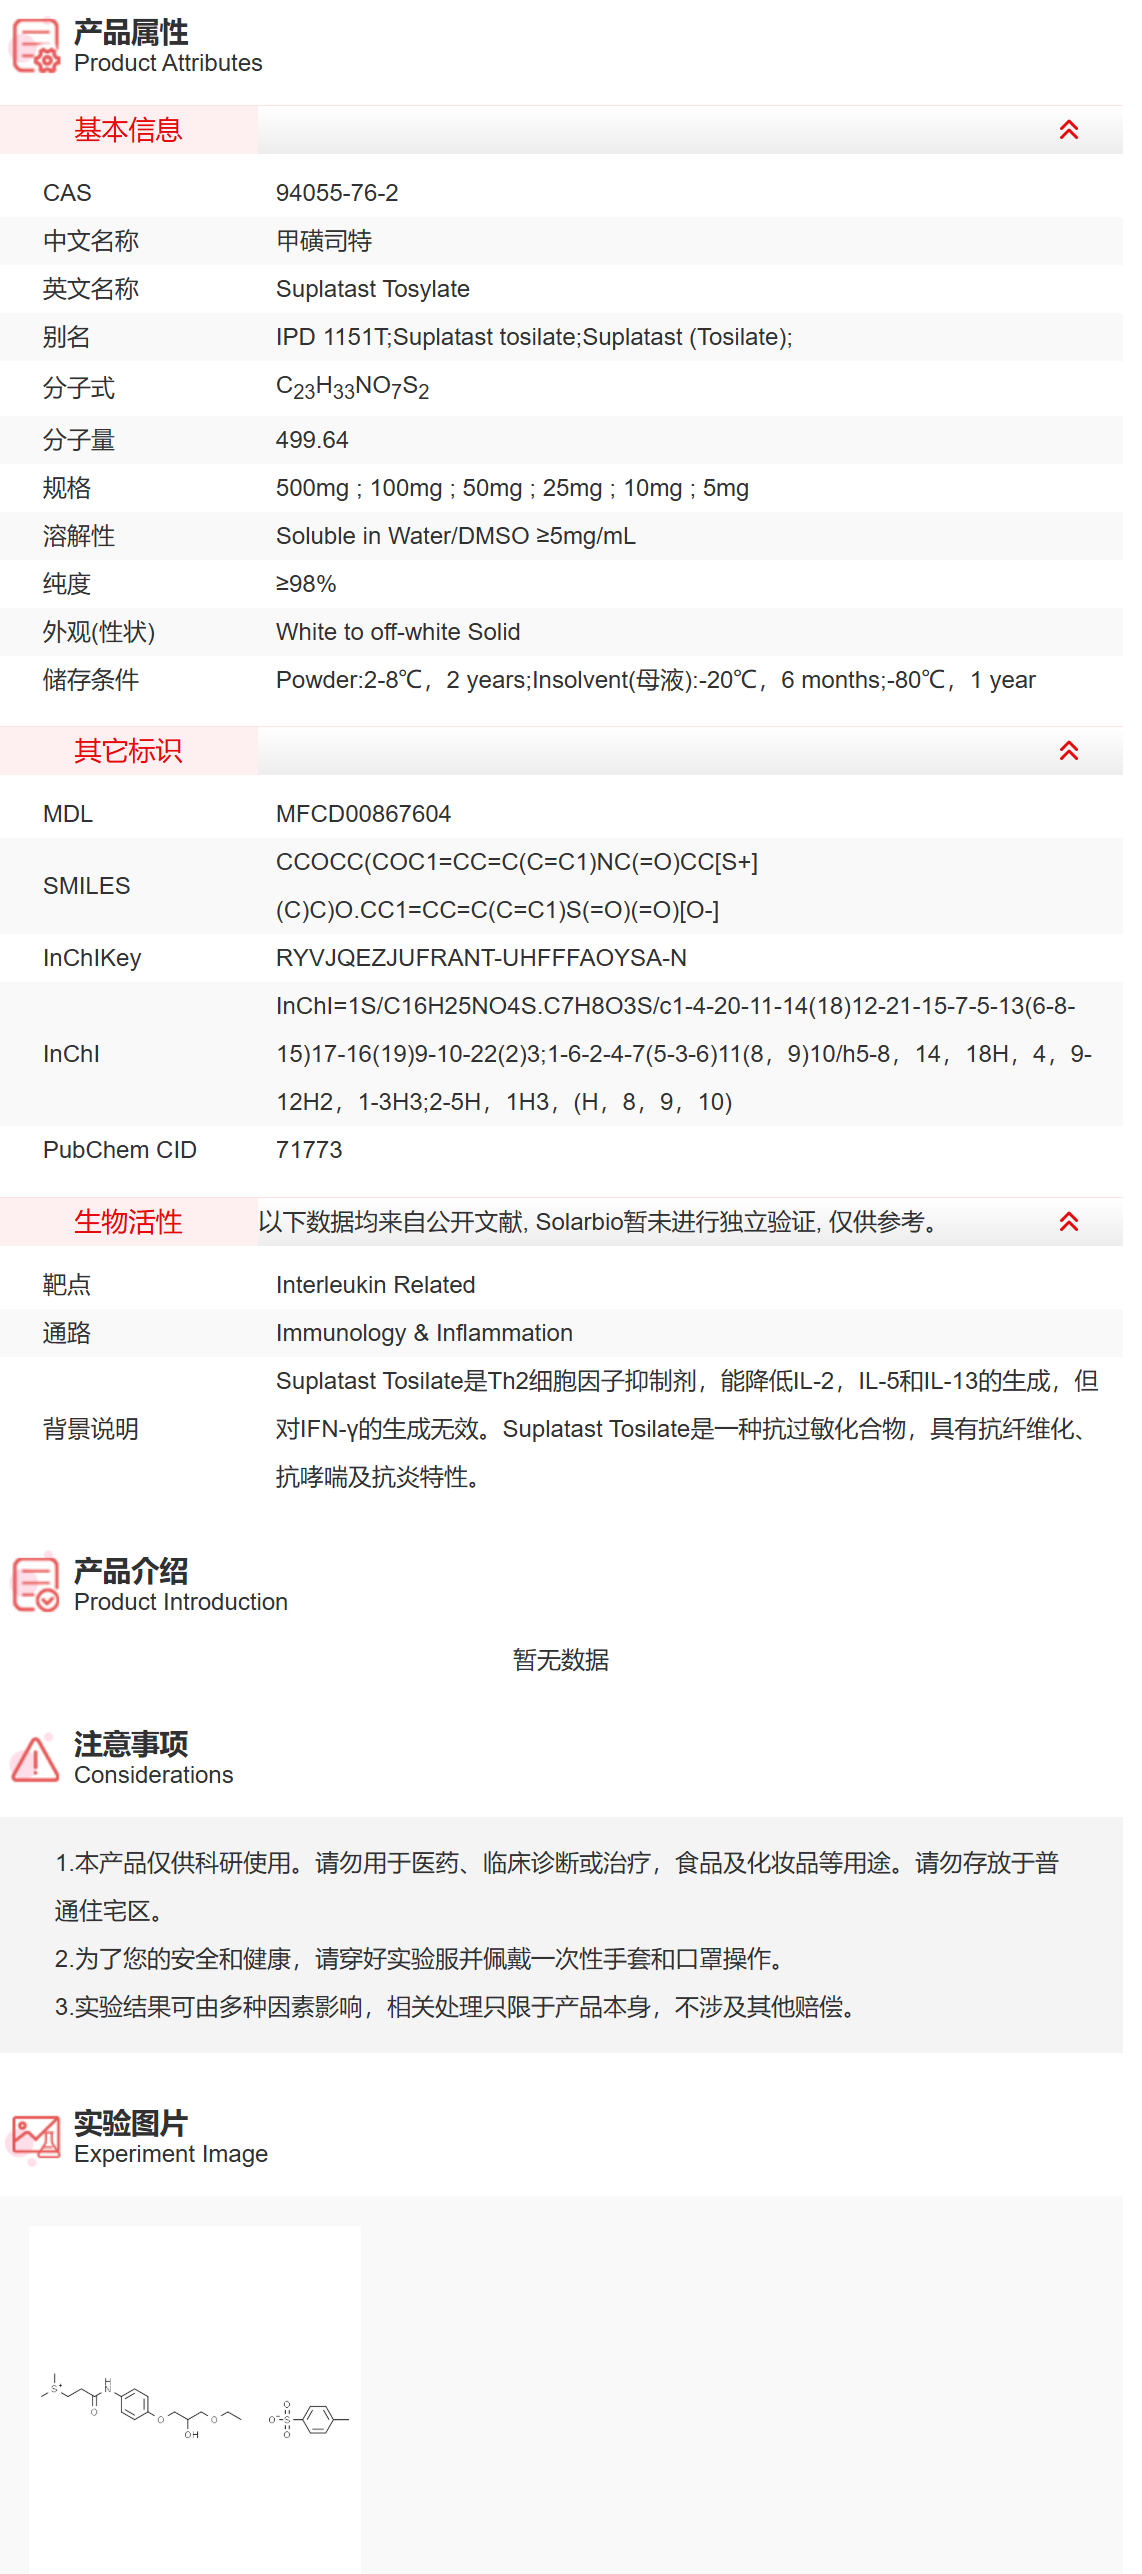Click the alias text IPD 1151T
The height and width of the screenshot is (2574, 1142).
[x=332, y=337]
